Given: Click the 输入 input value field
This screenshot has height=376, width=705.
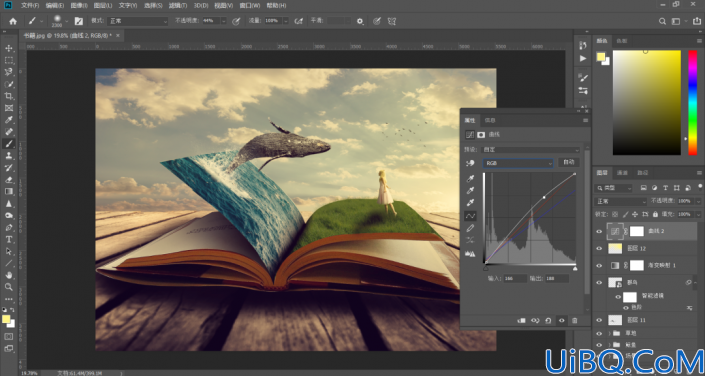Looking at the screenshot, I should (x=515, y=279).
